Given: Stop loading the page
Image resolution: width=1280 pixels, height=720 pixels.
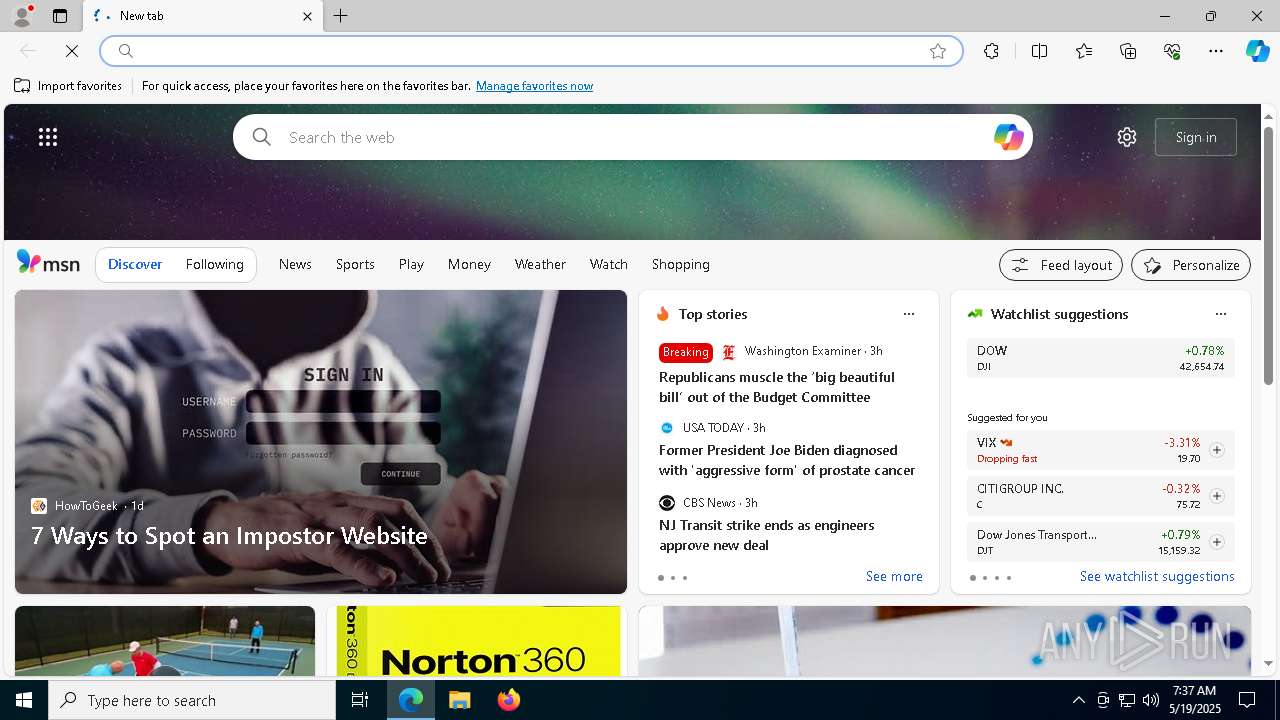Looking at the screenshot, I should click(72, 51).
